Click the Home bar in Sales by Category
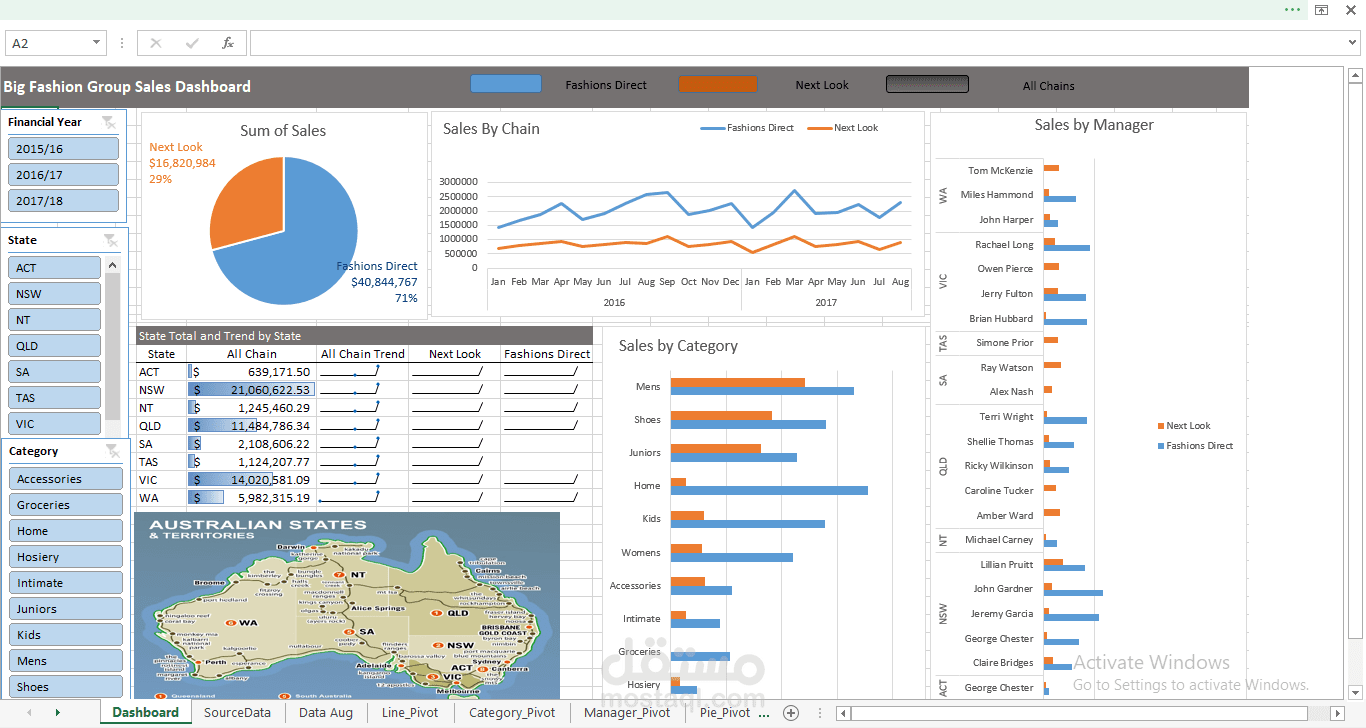Image resolution: width=1366 pixels, height=728 pixels. pyautogui.click(x=769, y=490)
